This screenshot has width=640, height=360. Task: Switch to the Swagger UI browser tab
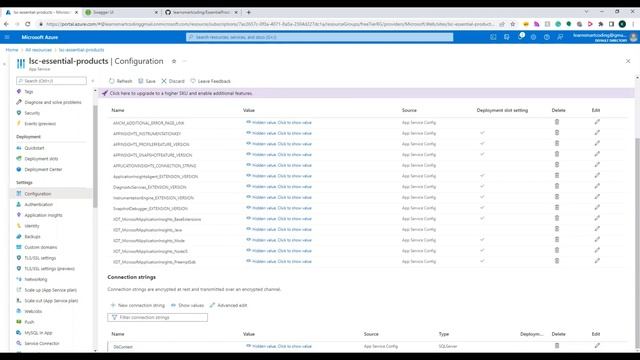pos(121,12)
